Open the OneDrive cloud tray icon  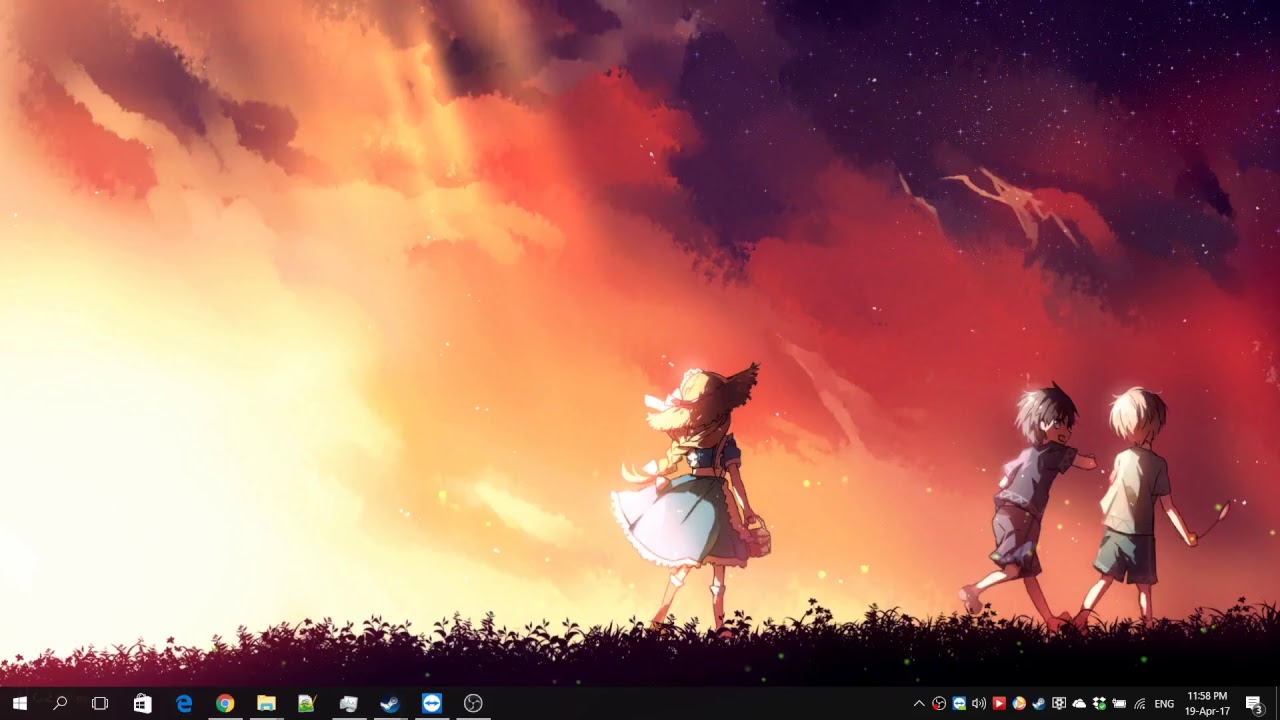[x=1079, y=704]
